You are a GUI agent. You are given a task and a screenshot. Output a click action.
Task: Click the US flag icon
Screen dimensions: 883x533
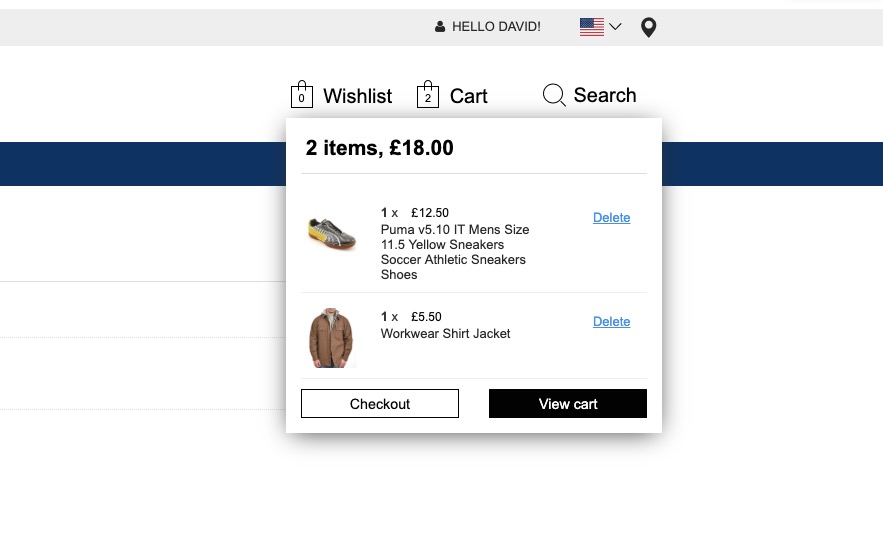(592, 27)
